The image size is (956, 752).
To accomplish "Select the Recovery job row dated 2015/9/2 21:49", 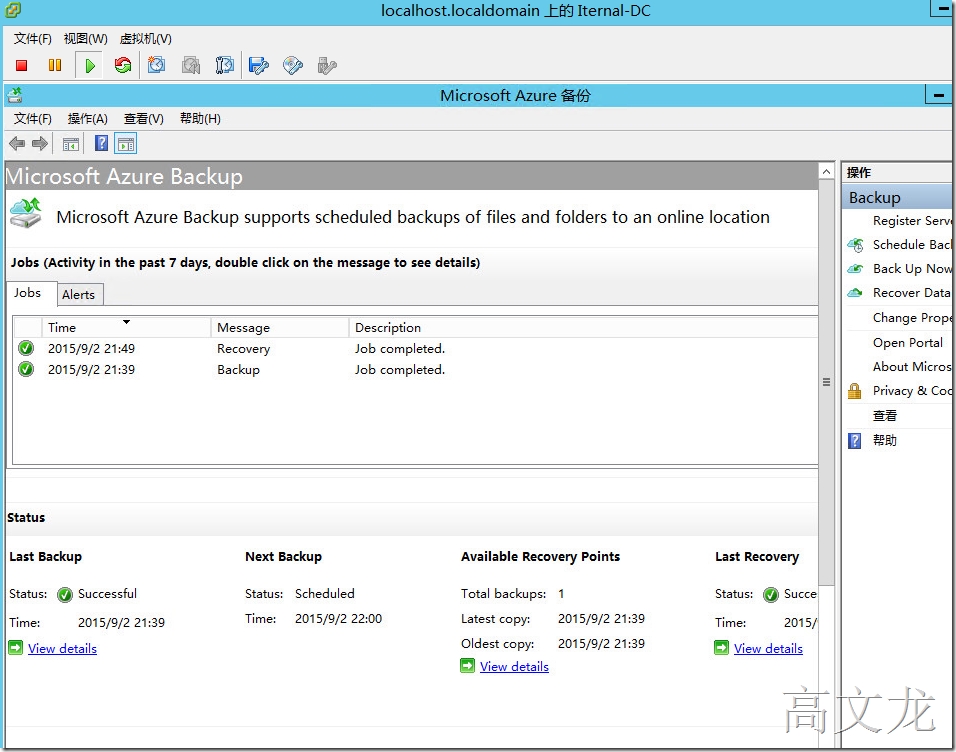I will click(x=416, y=348).
